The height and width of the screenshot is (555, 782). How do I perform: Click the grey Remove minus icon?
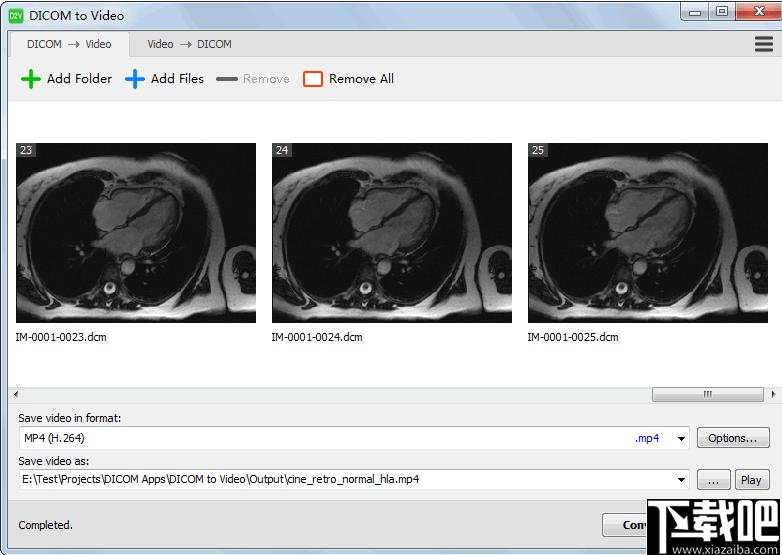coord(227,79)
